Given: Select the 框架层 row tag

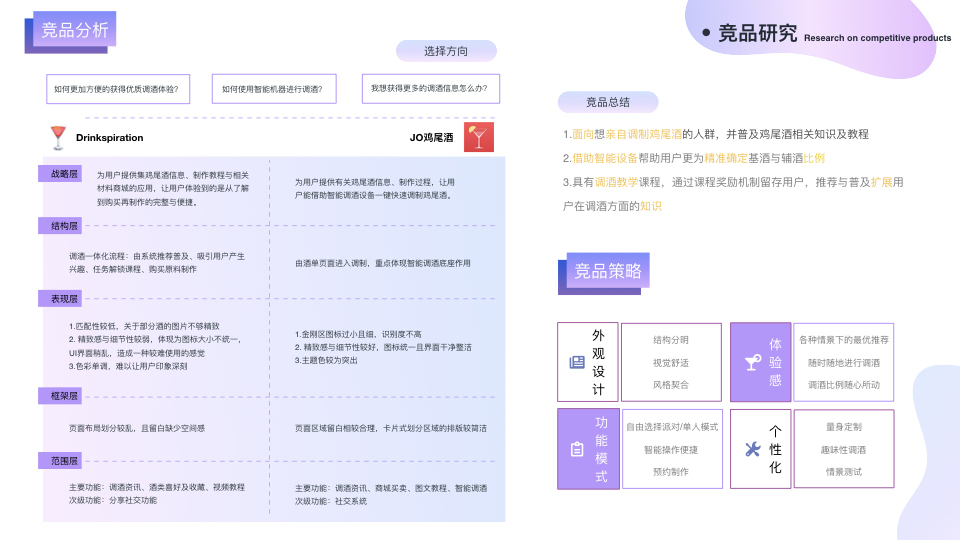Looking at the screenshot, I should tap(60, 396).
